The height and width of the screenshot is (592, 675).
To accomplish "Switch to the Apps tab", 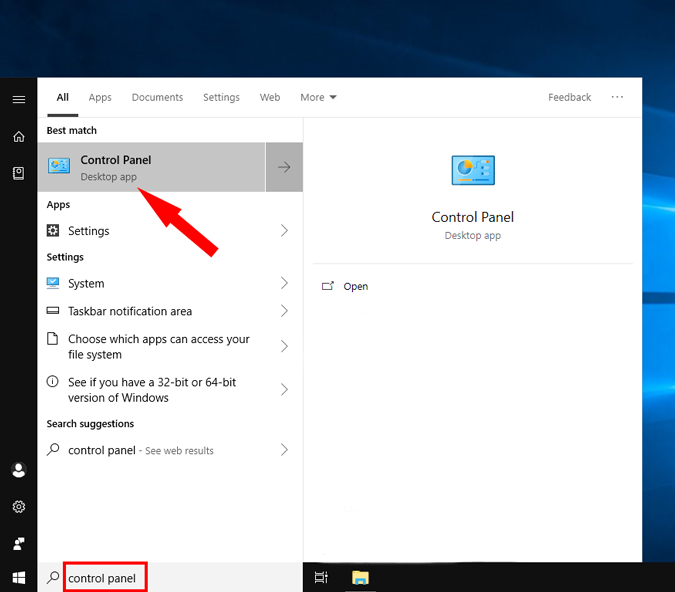I will (100, 97).
